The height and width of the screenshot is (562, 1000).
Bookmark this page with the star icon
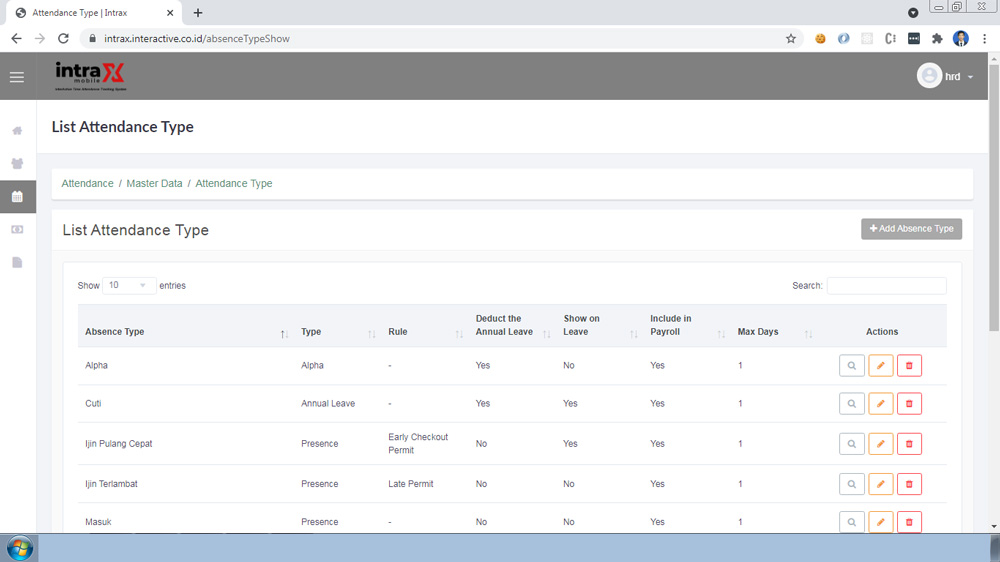point(791,39)
